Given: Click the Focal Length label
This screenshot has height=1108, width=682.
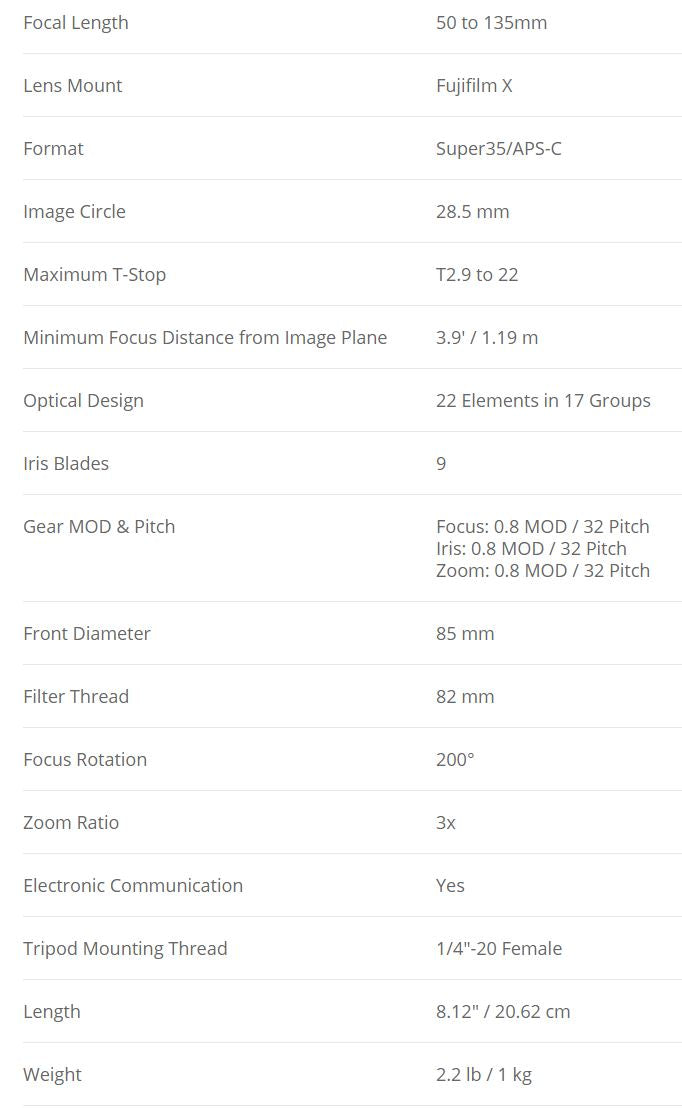Looking at the screenshot, I should click(x=76, y=23).
